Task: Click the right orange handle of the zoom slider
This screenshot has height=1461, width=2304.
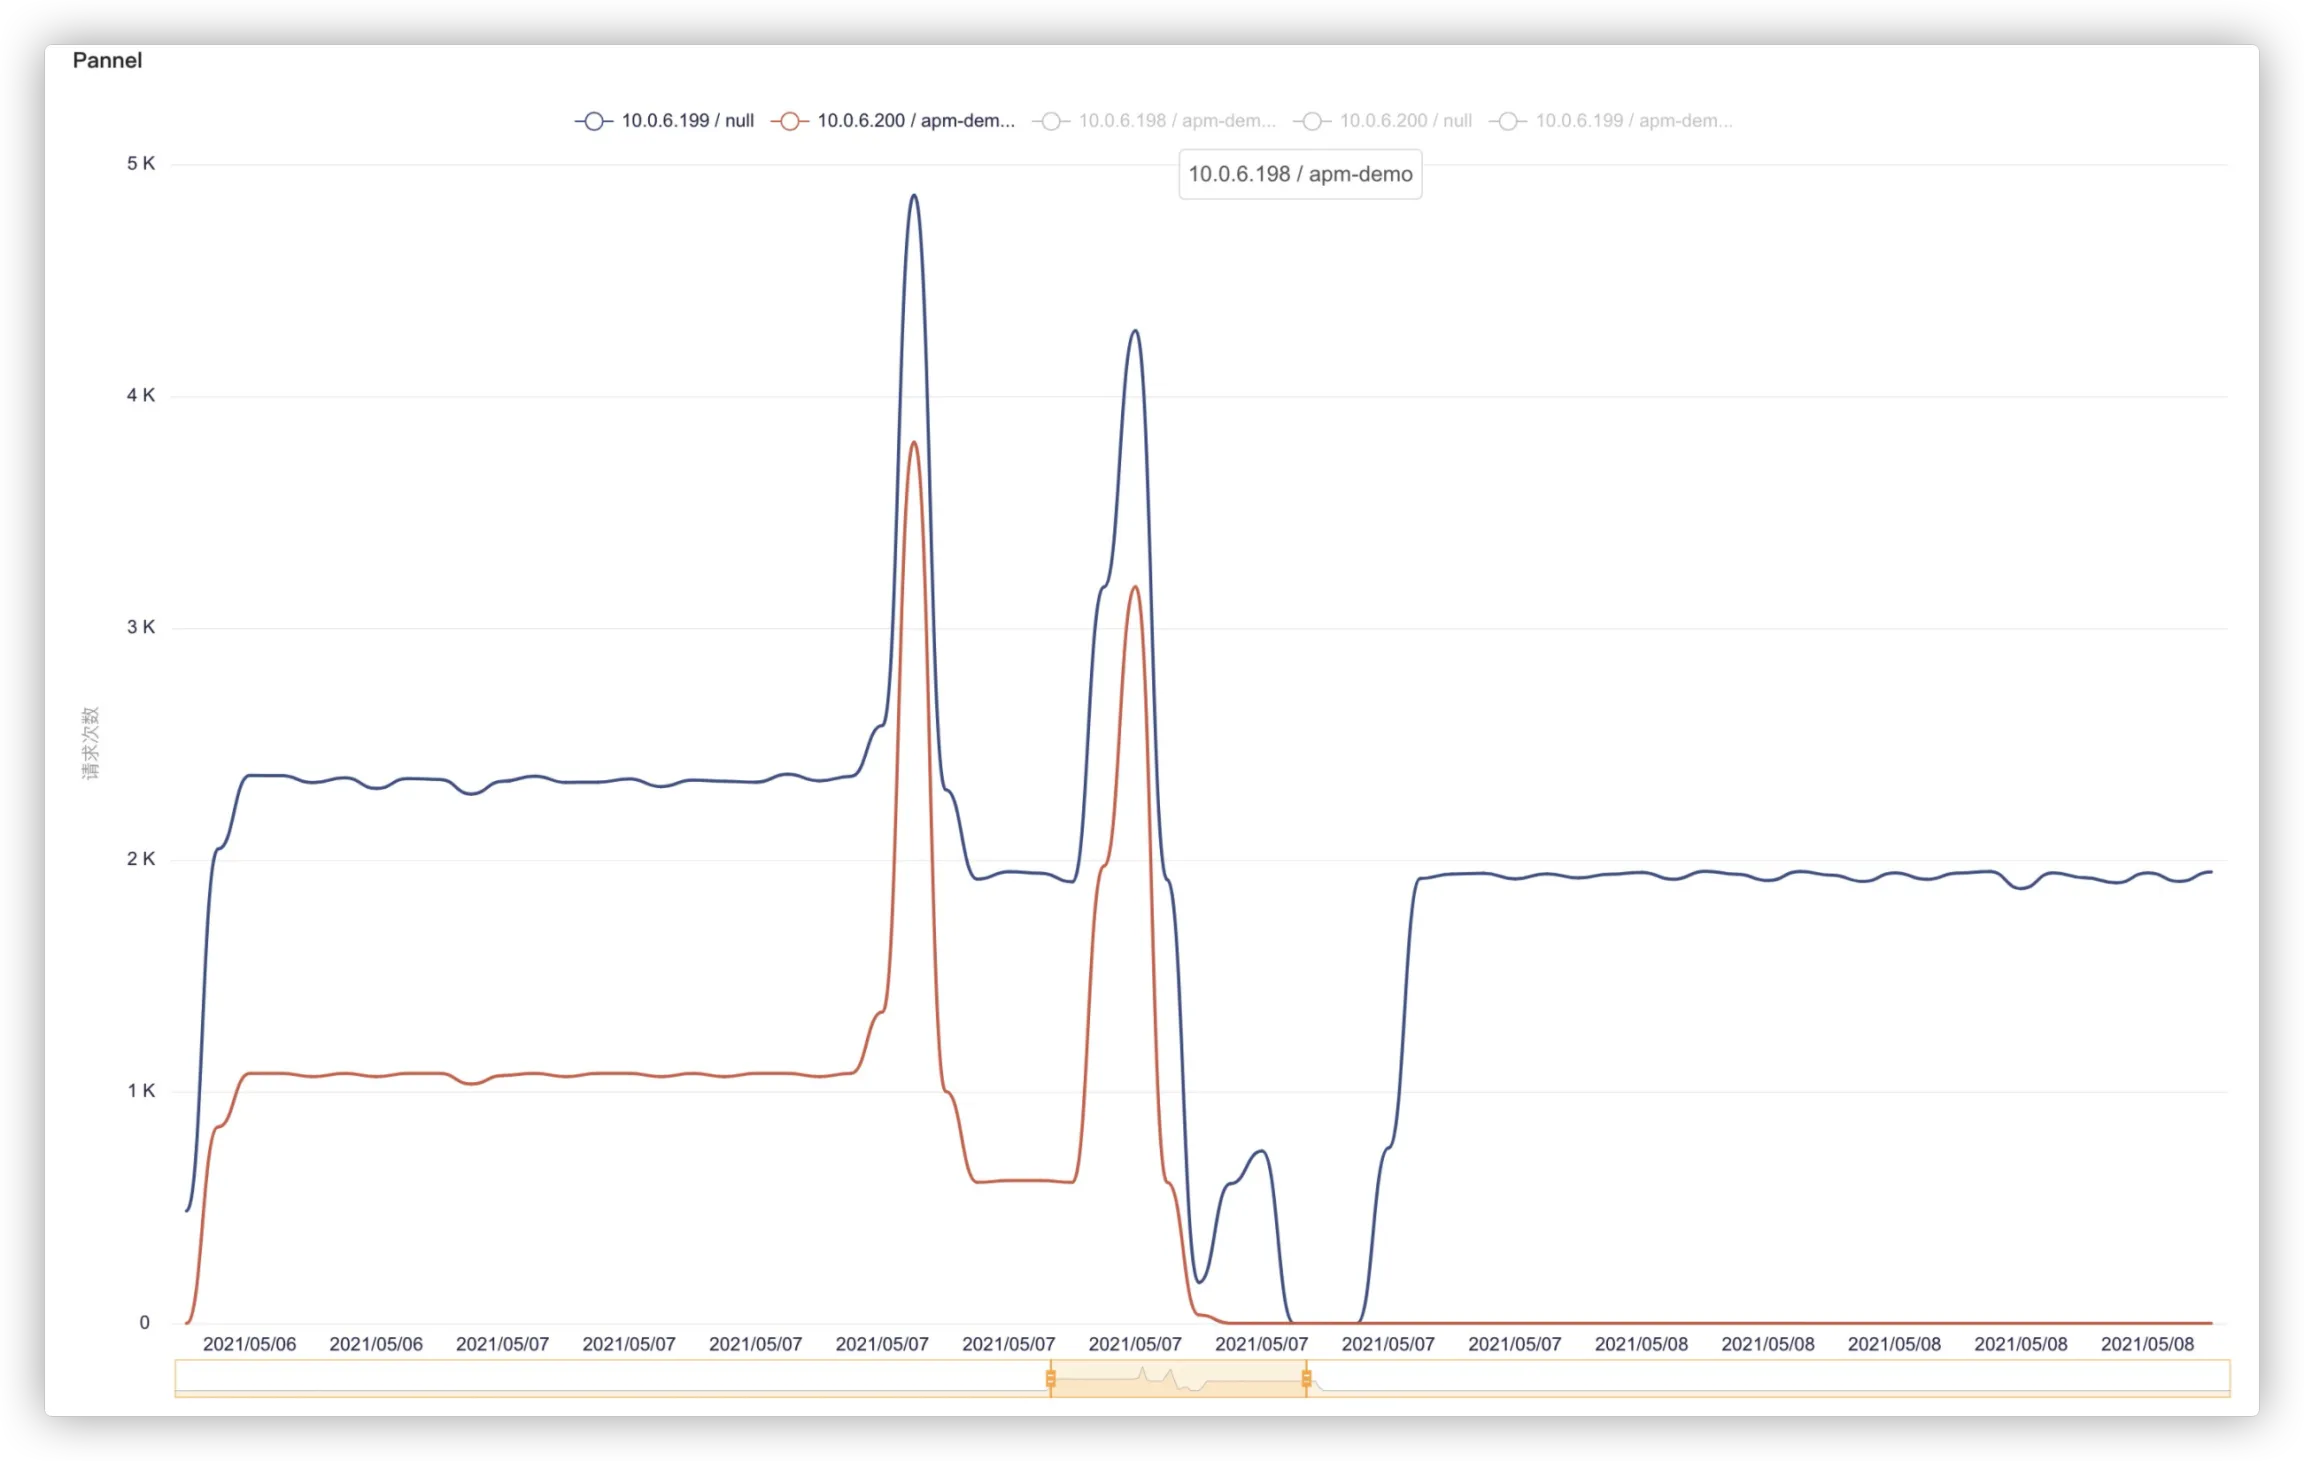Action: 1306,1379
